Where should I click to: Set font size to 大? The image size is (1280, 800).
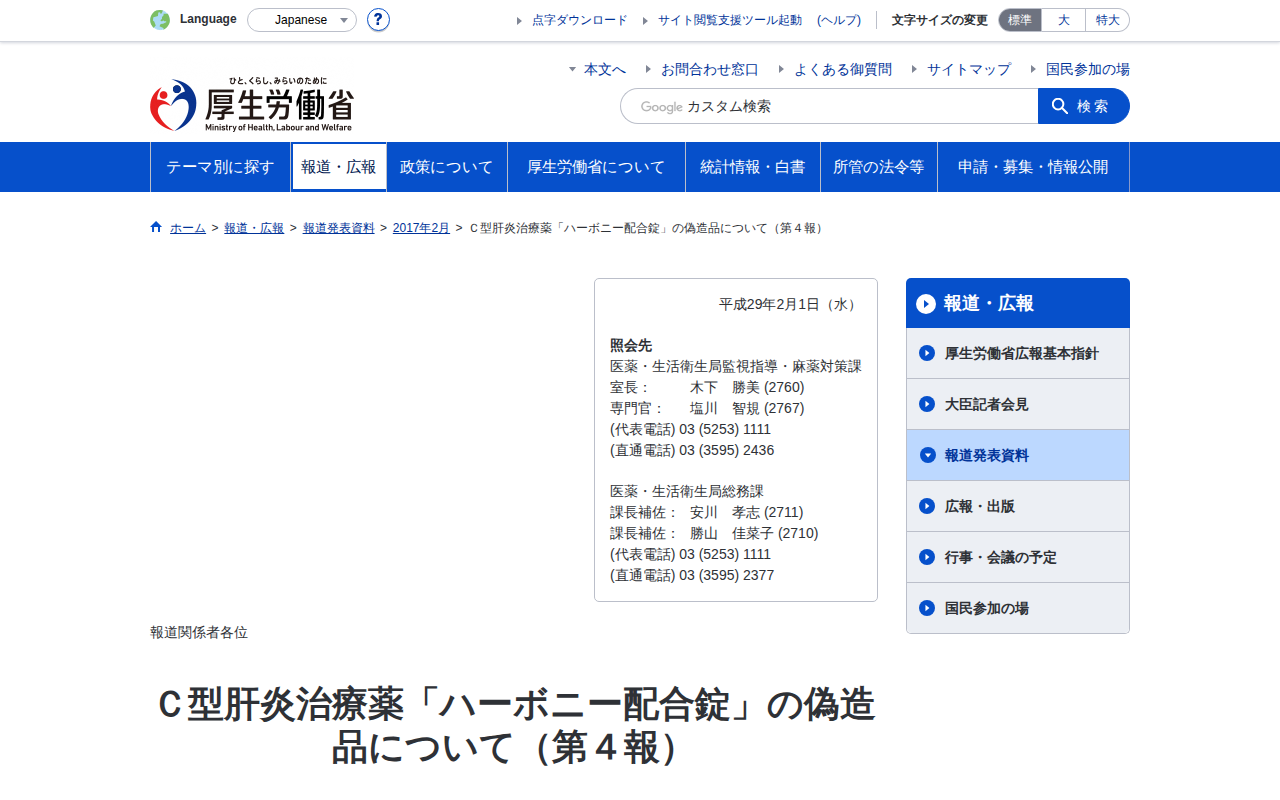[x=1064, y=20]
